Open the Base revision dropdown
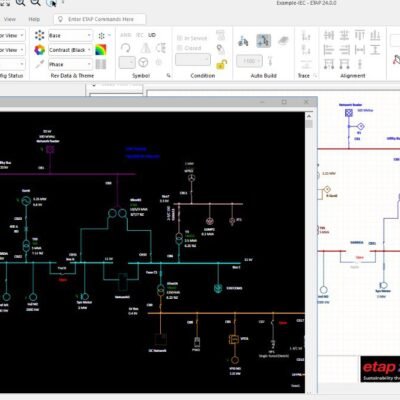The height and width of the screenshot is (400, 400). tap(70, 35)
